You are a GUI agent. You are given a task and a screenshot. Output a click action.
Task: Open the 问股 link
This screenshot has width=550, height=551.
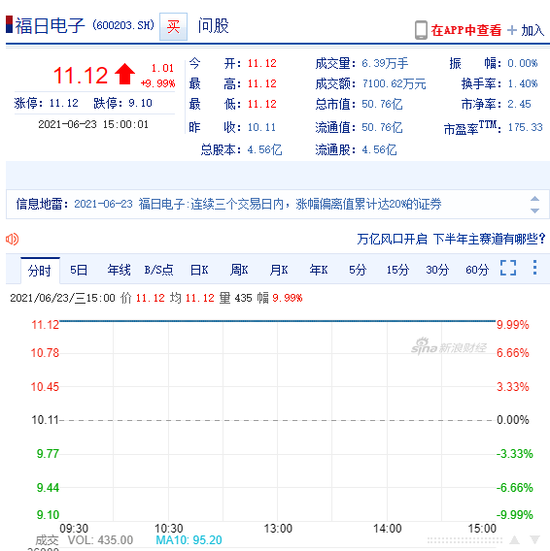click(x=213, y=26)
